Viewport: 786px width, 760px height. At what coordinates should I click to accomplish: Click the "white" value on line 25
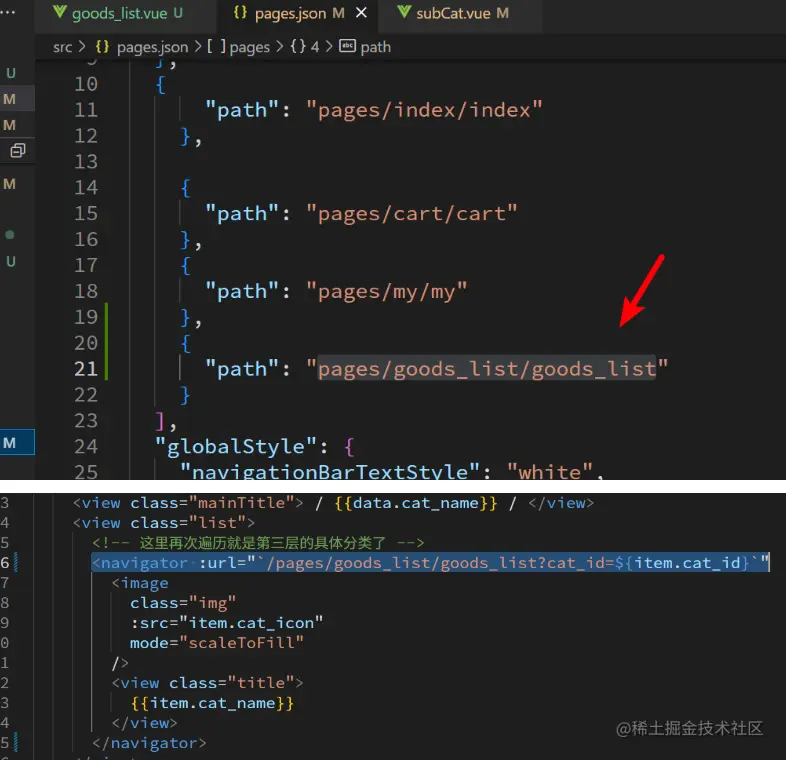click(549, 472)
